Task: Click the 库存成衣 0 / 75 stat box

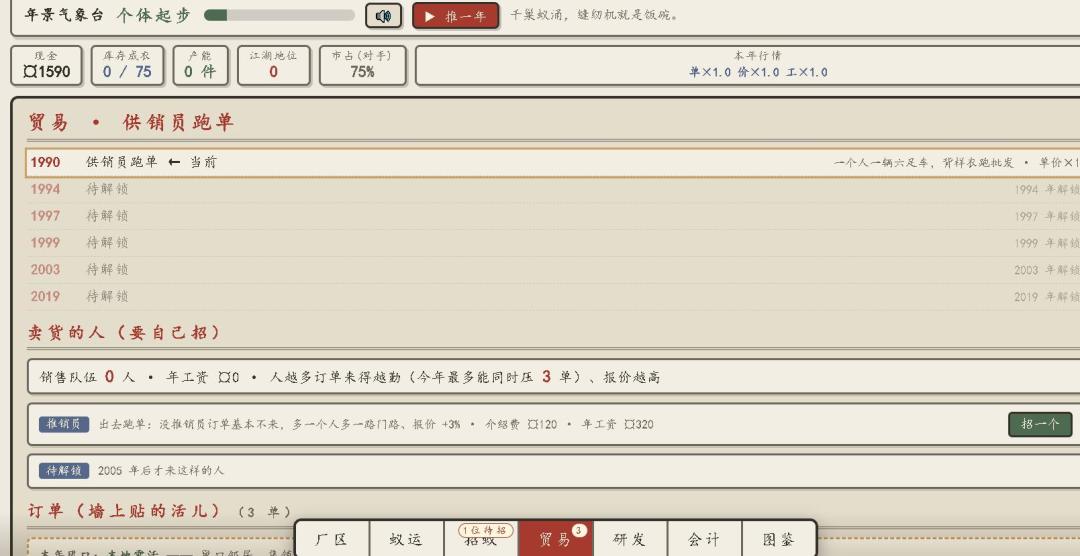Action: coord(127,65)
